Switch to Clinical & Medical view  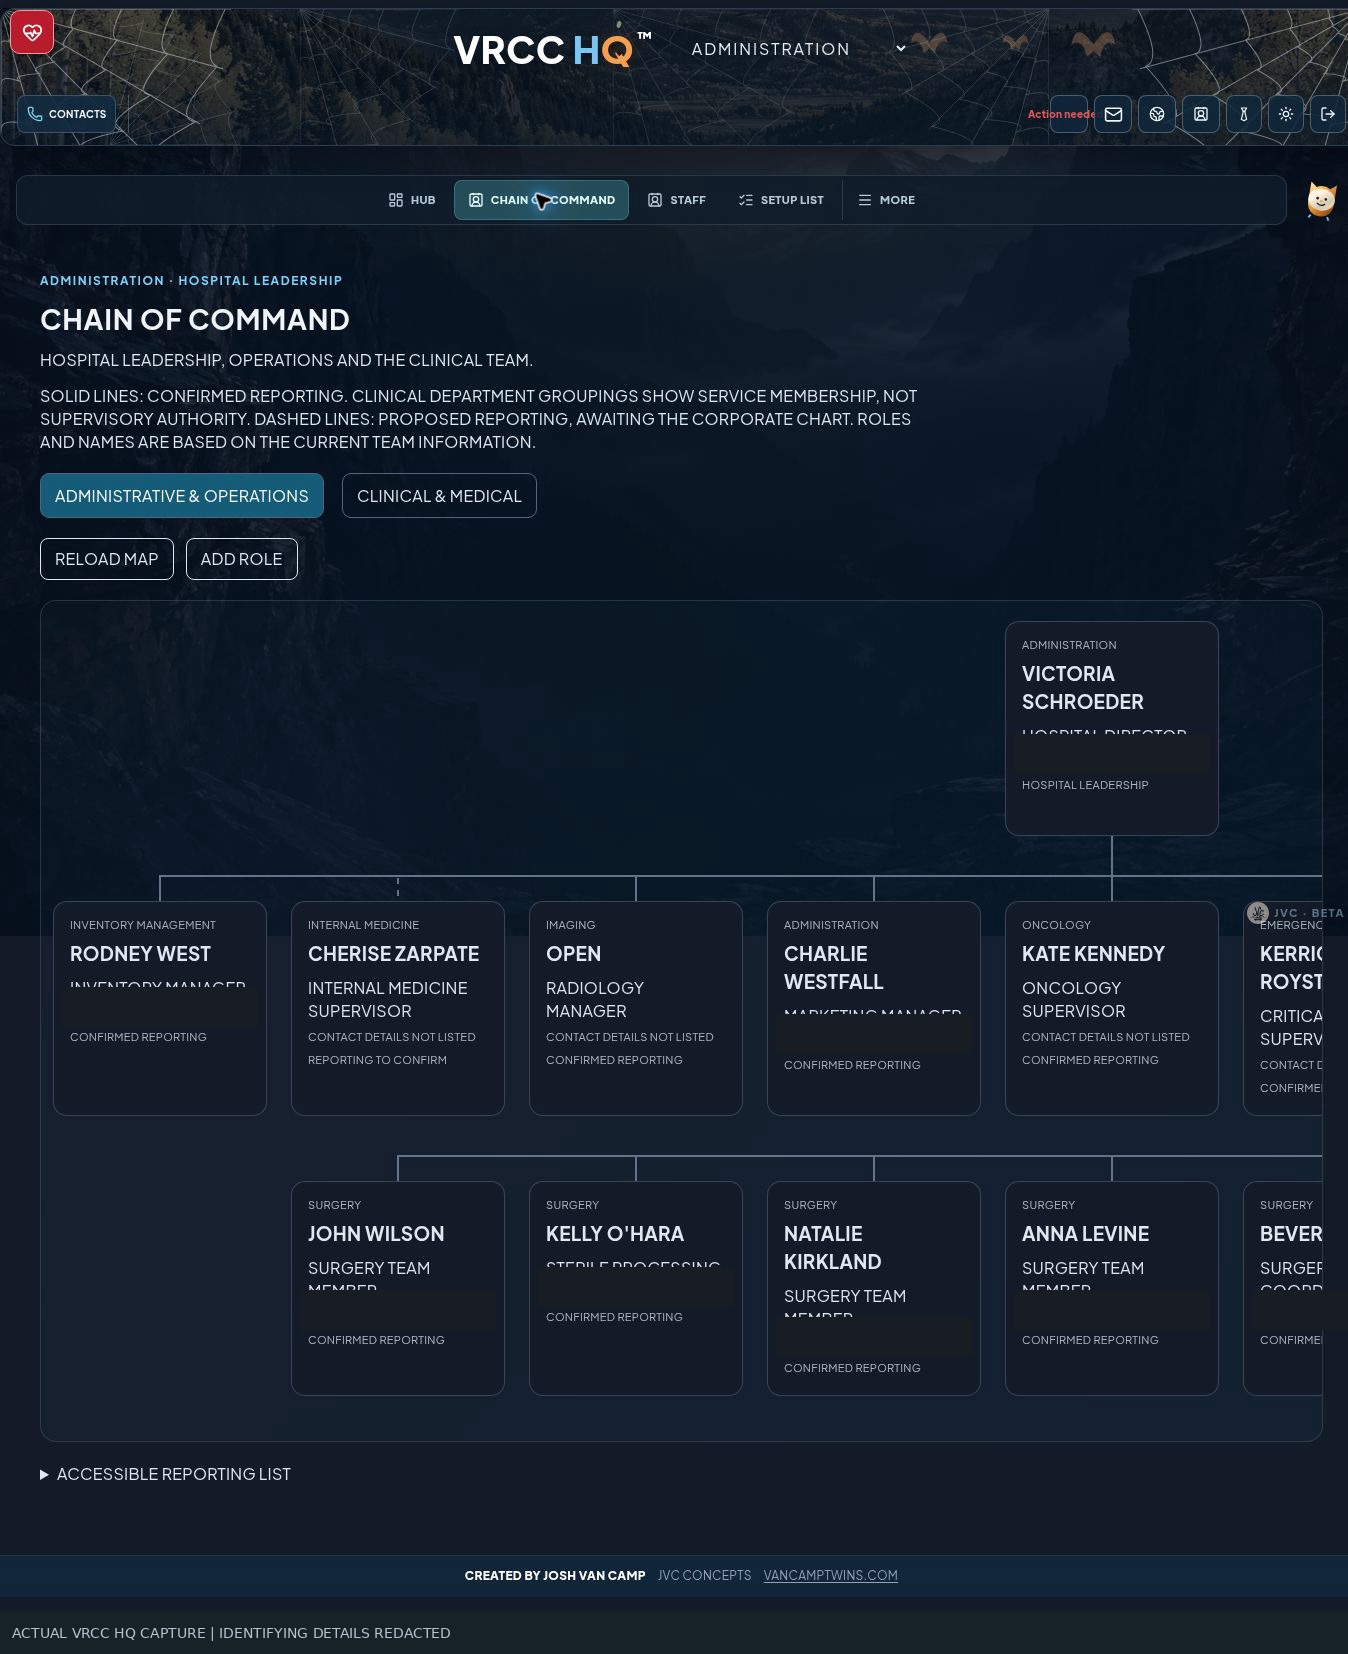[x=439, y=496]
